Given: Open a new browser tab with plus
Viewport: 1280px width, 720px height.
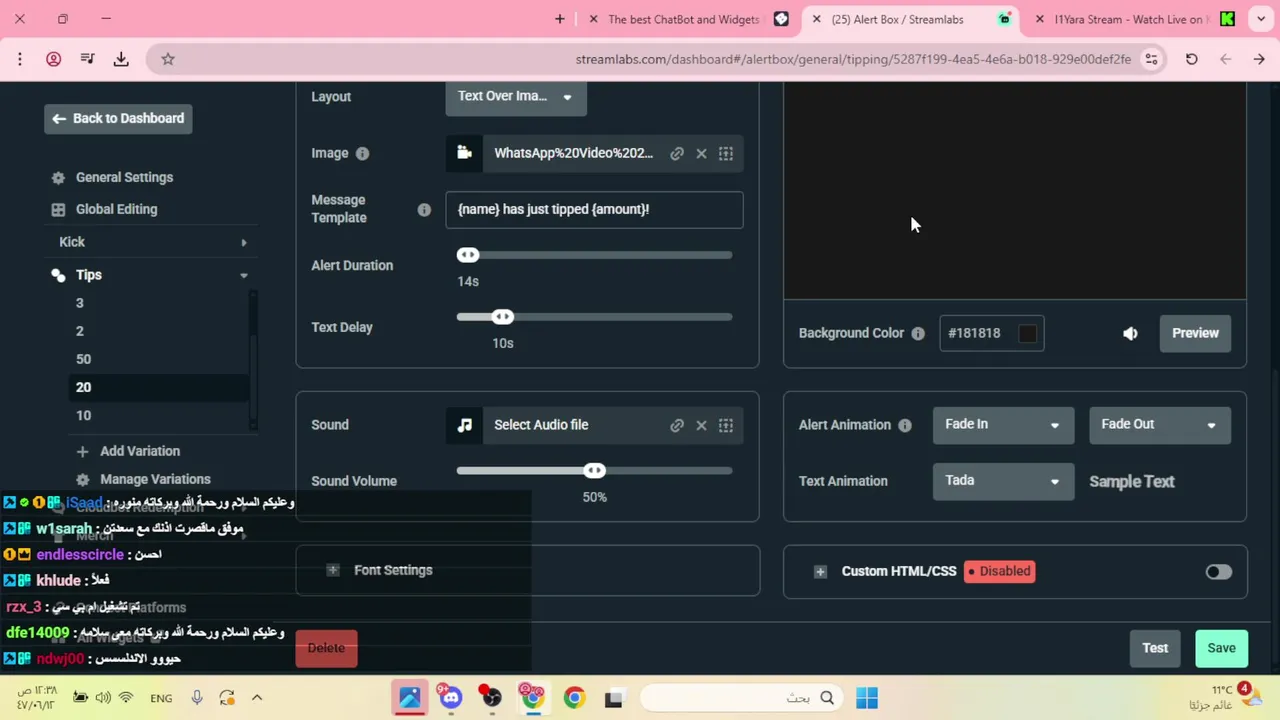Looking at the screenshot, I should [560, 19].
